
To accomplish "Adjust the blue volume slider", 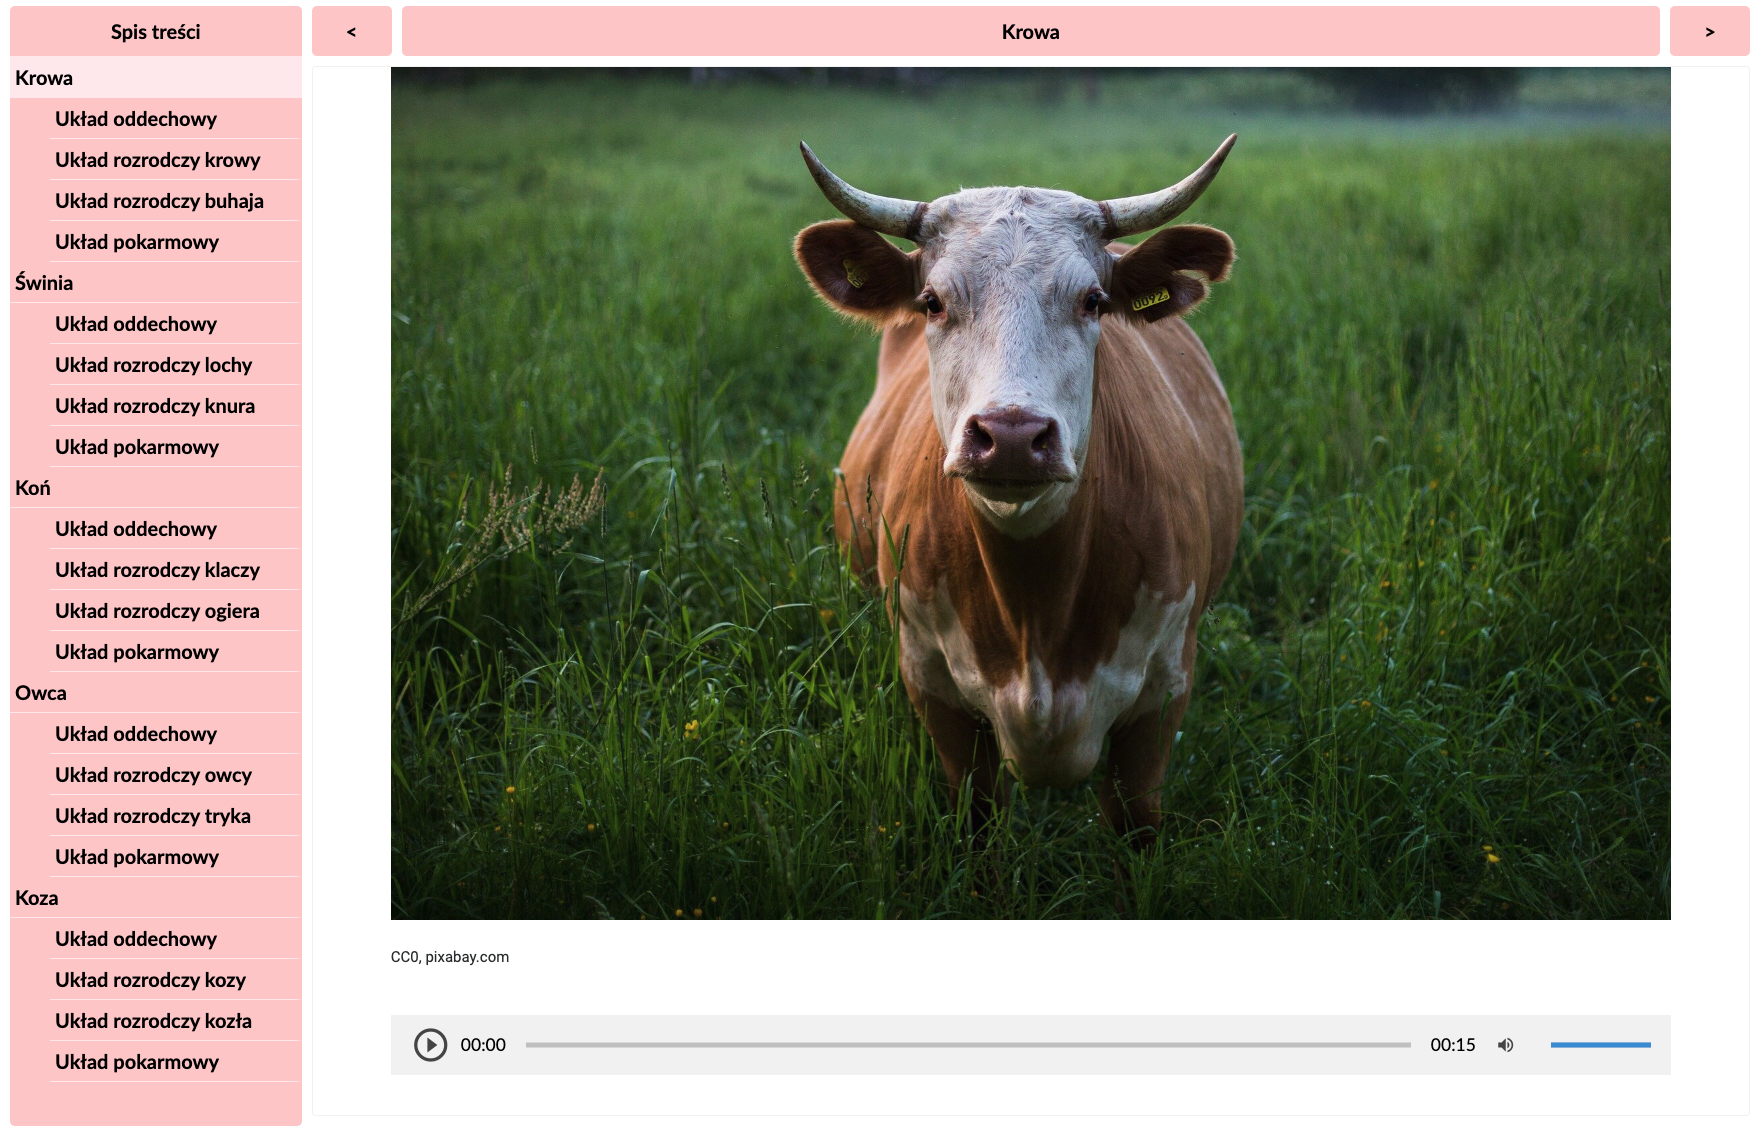I will pyautogui.click(x=1600, y=1045).
